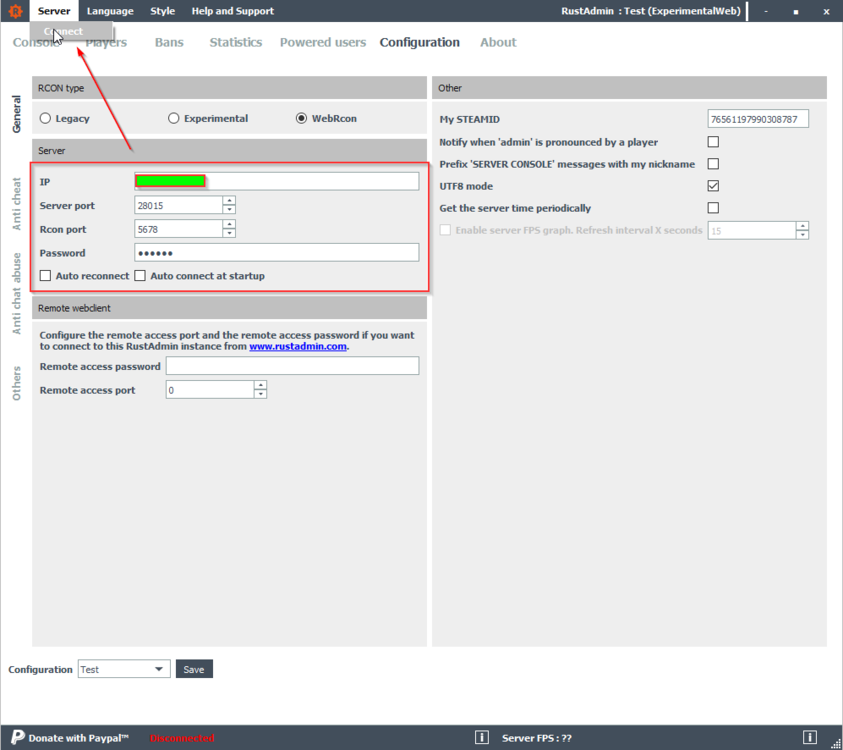Click the Remote access password field
The width and height of the screenshot is (843, 750).
292,367
